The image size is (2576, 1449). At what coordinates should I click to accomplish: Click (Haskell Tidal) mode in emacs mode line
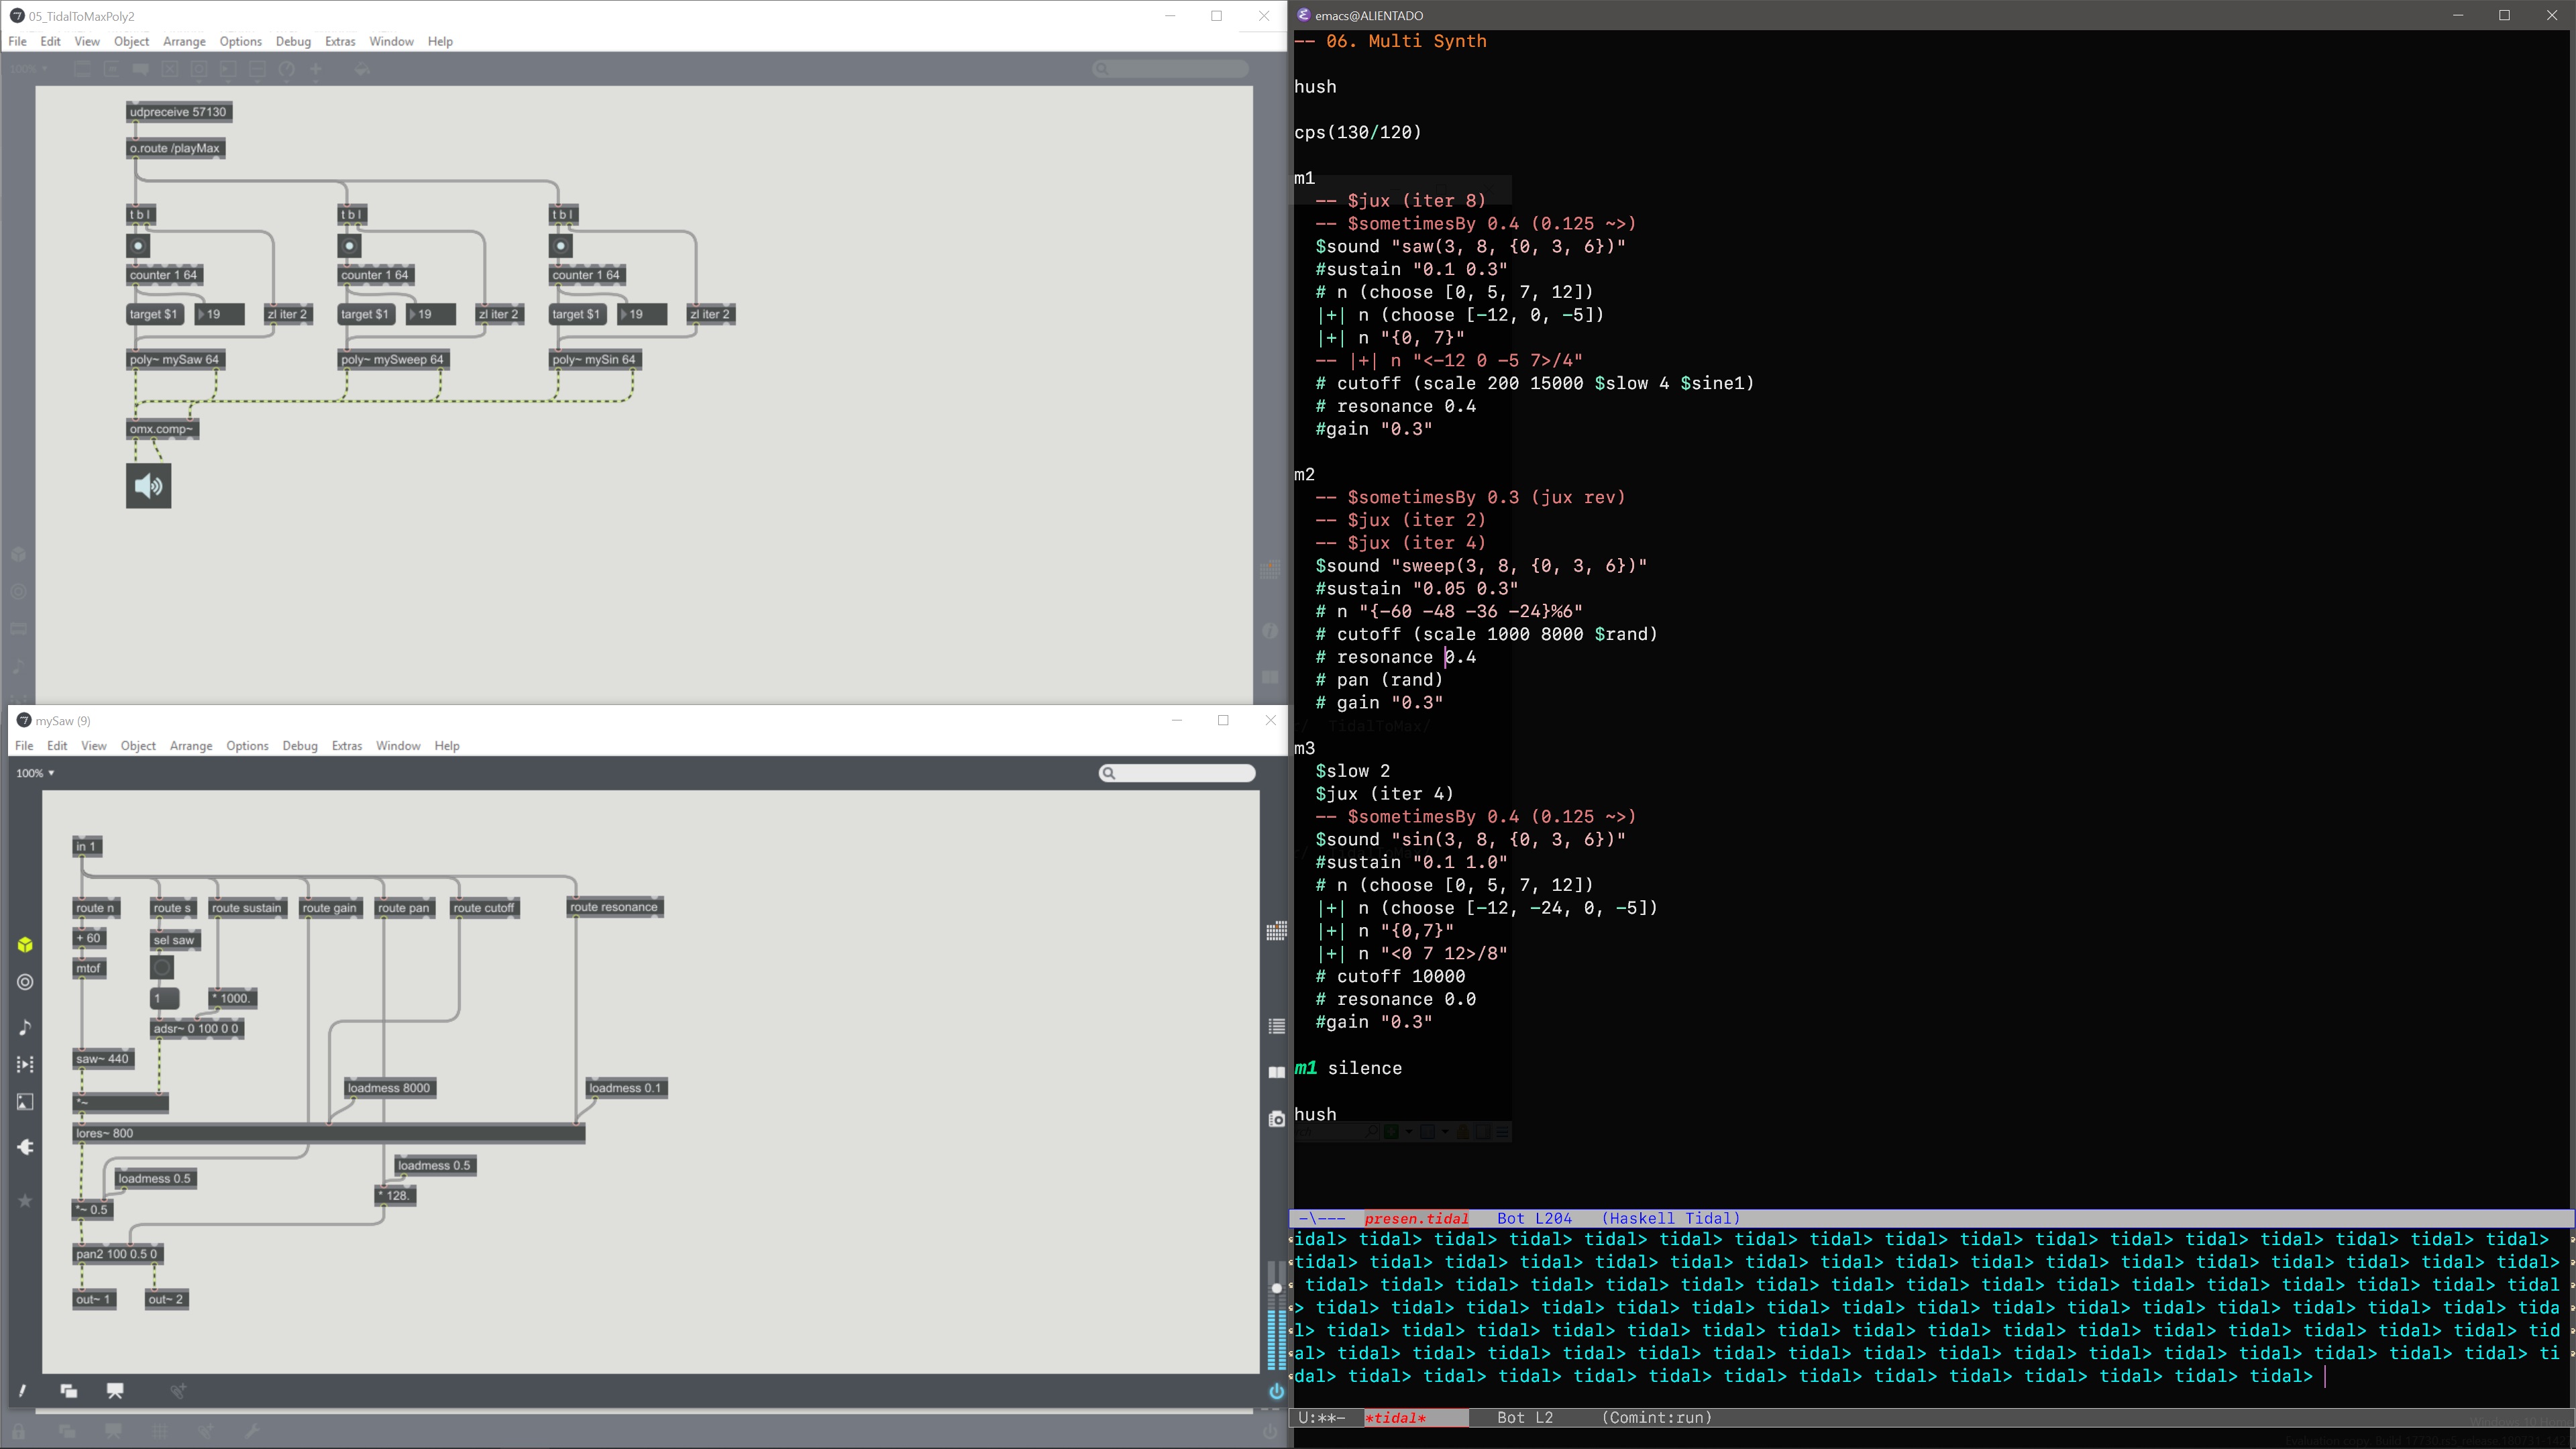1670,1218
